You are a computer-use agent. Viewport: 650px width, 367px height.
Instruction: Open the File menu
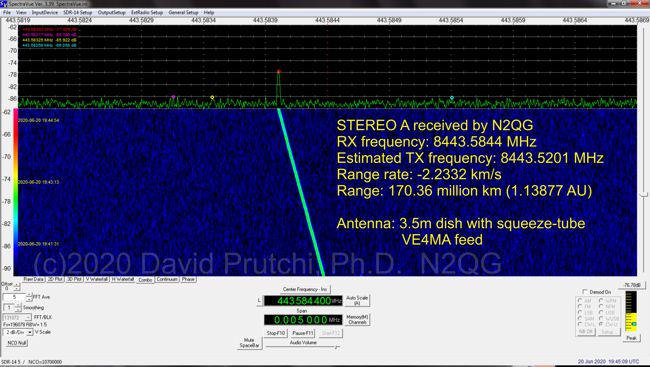click(x=7, y=12)
